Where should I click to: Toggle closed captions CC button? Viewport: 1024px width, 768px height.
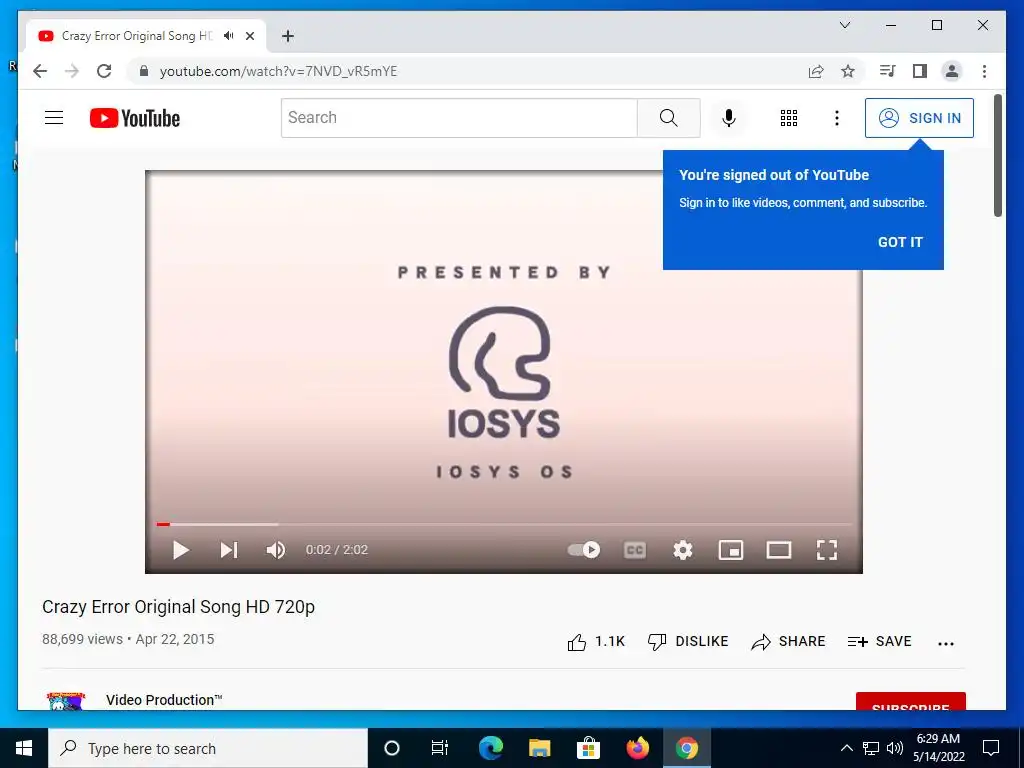[x=635, y=550]
